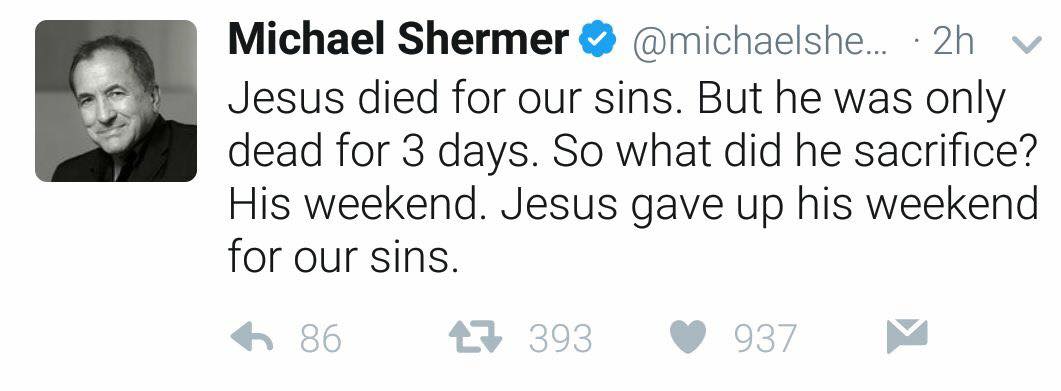Viewport: 1061px width, 391px height.
Task: Click the 937 likes count
Action: tap(766, 338)
